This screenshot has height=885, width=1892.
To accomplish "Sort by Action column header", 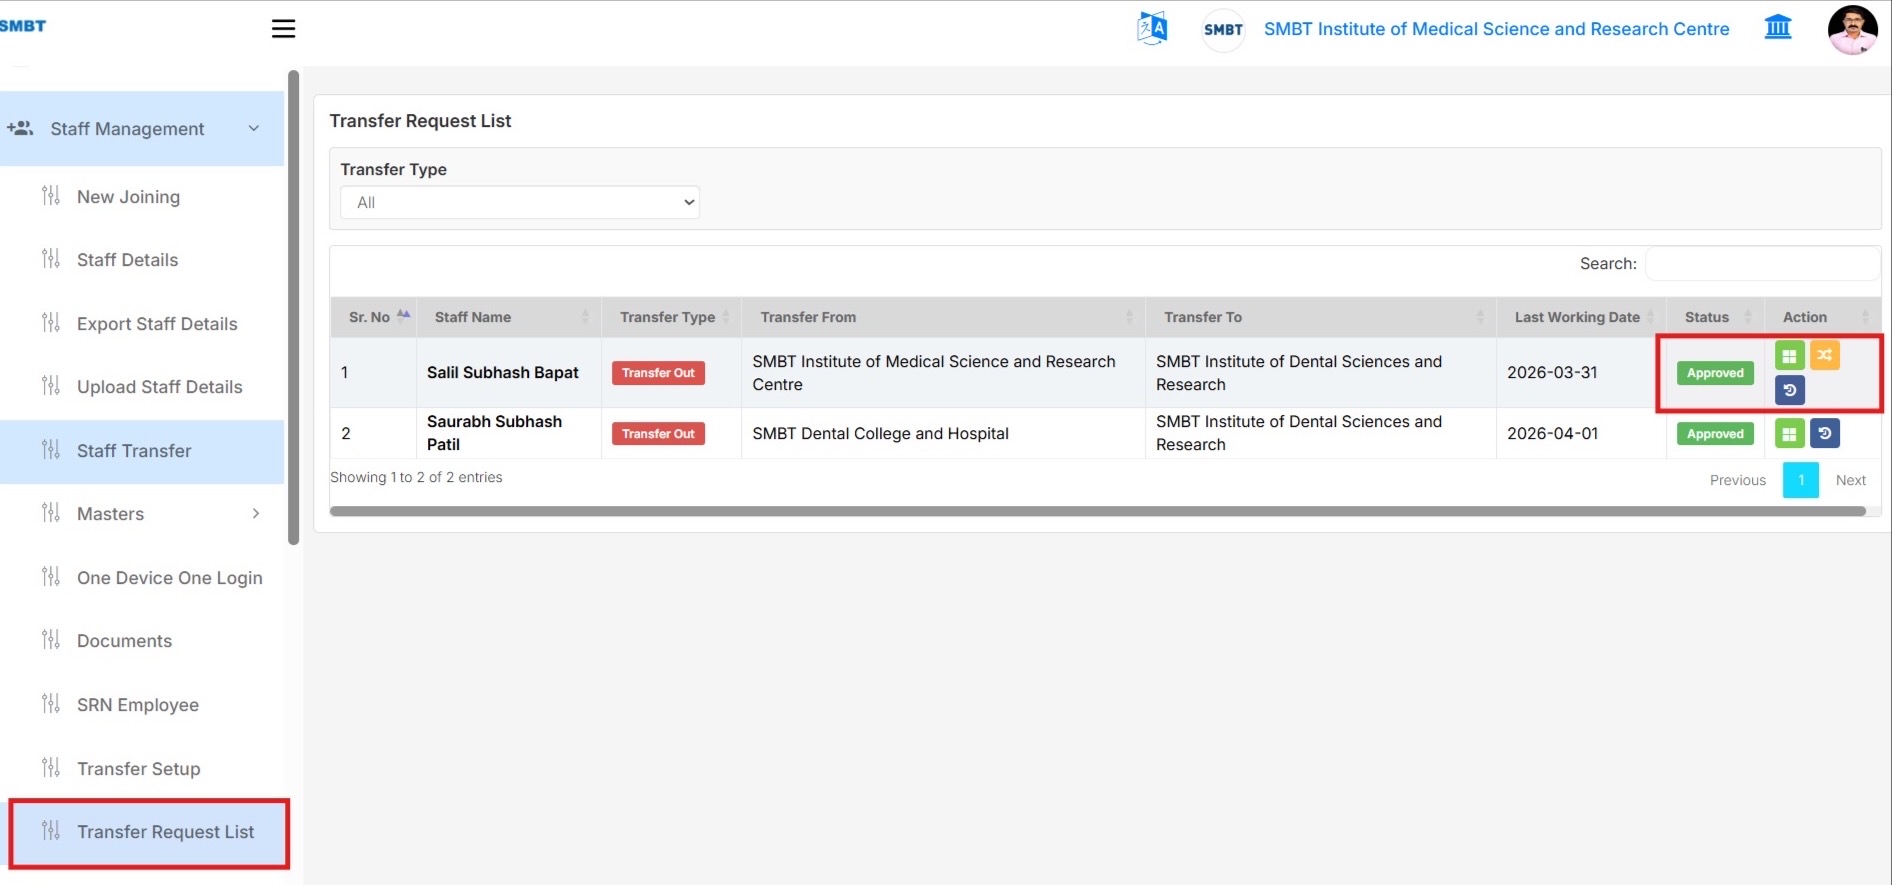I will [x=1822, y=317].
